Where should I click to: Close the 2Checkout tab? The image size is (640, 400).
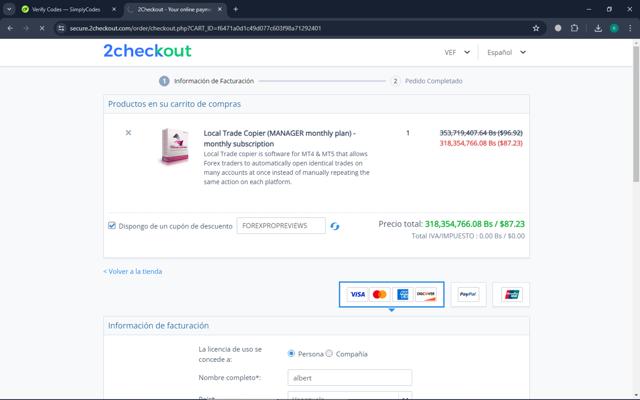[220, 9]
